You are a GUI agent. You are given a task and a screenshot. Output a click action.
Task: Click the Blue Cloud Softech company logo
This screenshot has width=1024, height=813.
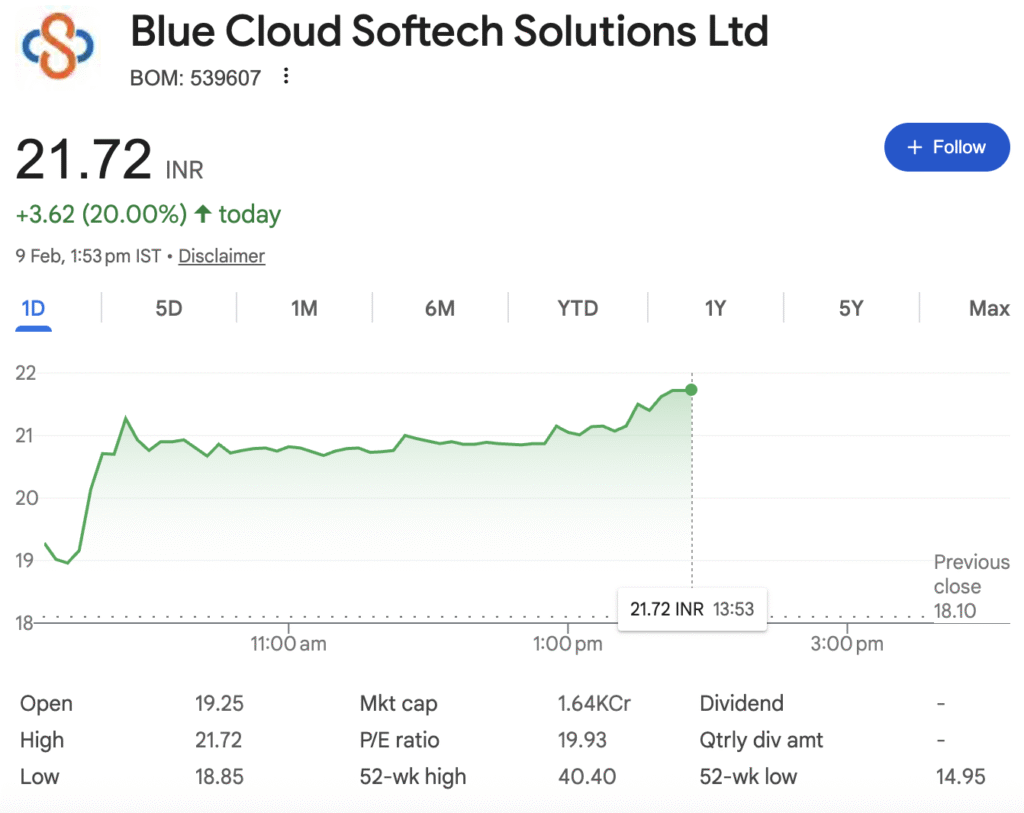57,45
